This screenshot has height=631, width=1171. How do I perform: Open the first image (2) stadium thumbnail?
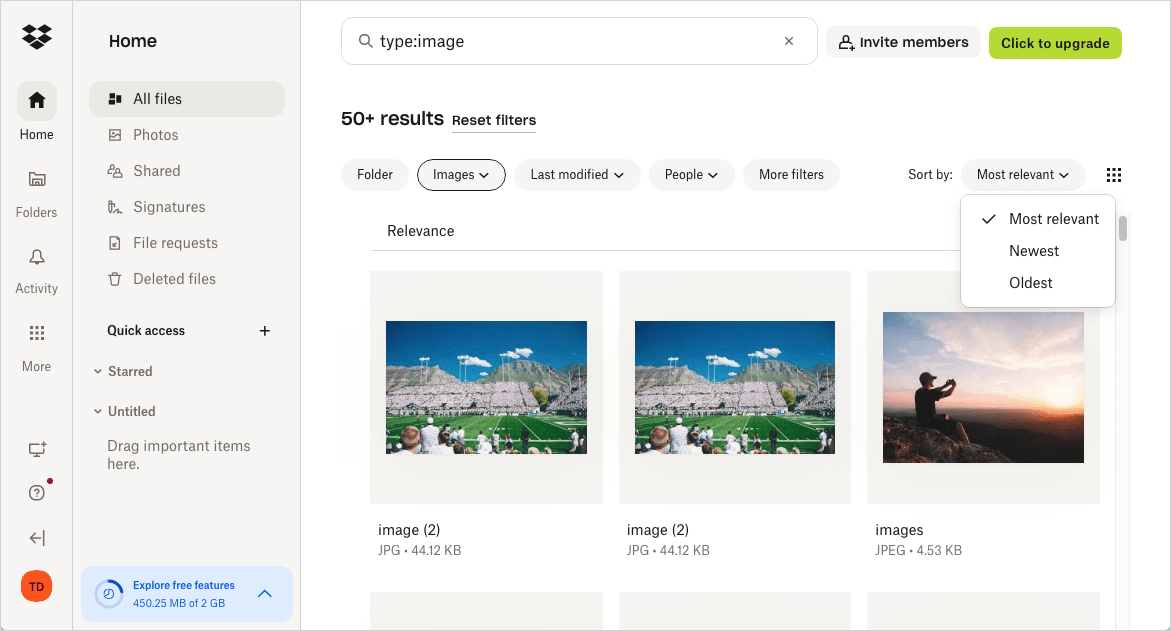tap(486, 388)
